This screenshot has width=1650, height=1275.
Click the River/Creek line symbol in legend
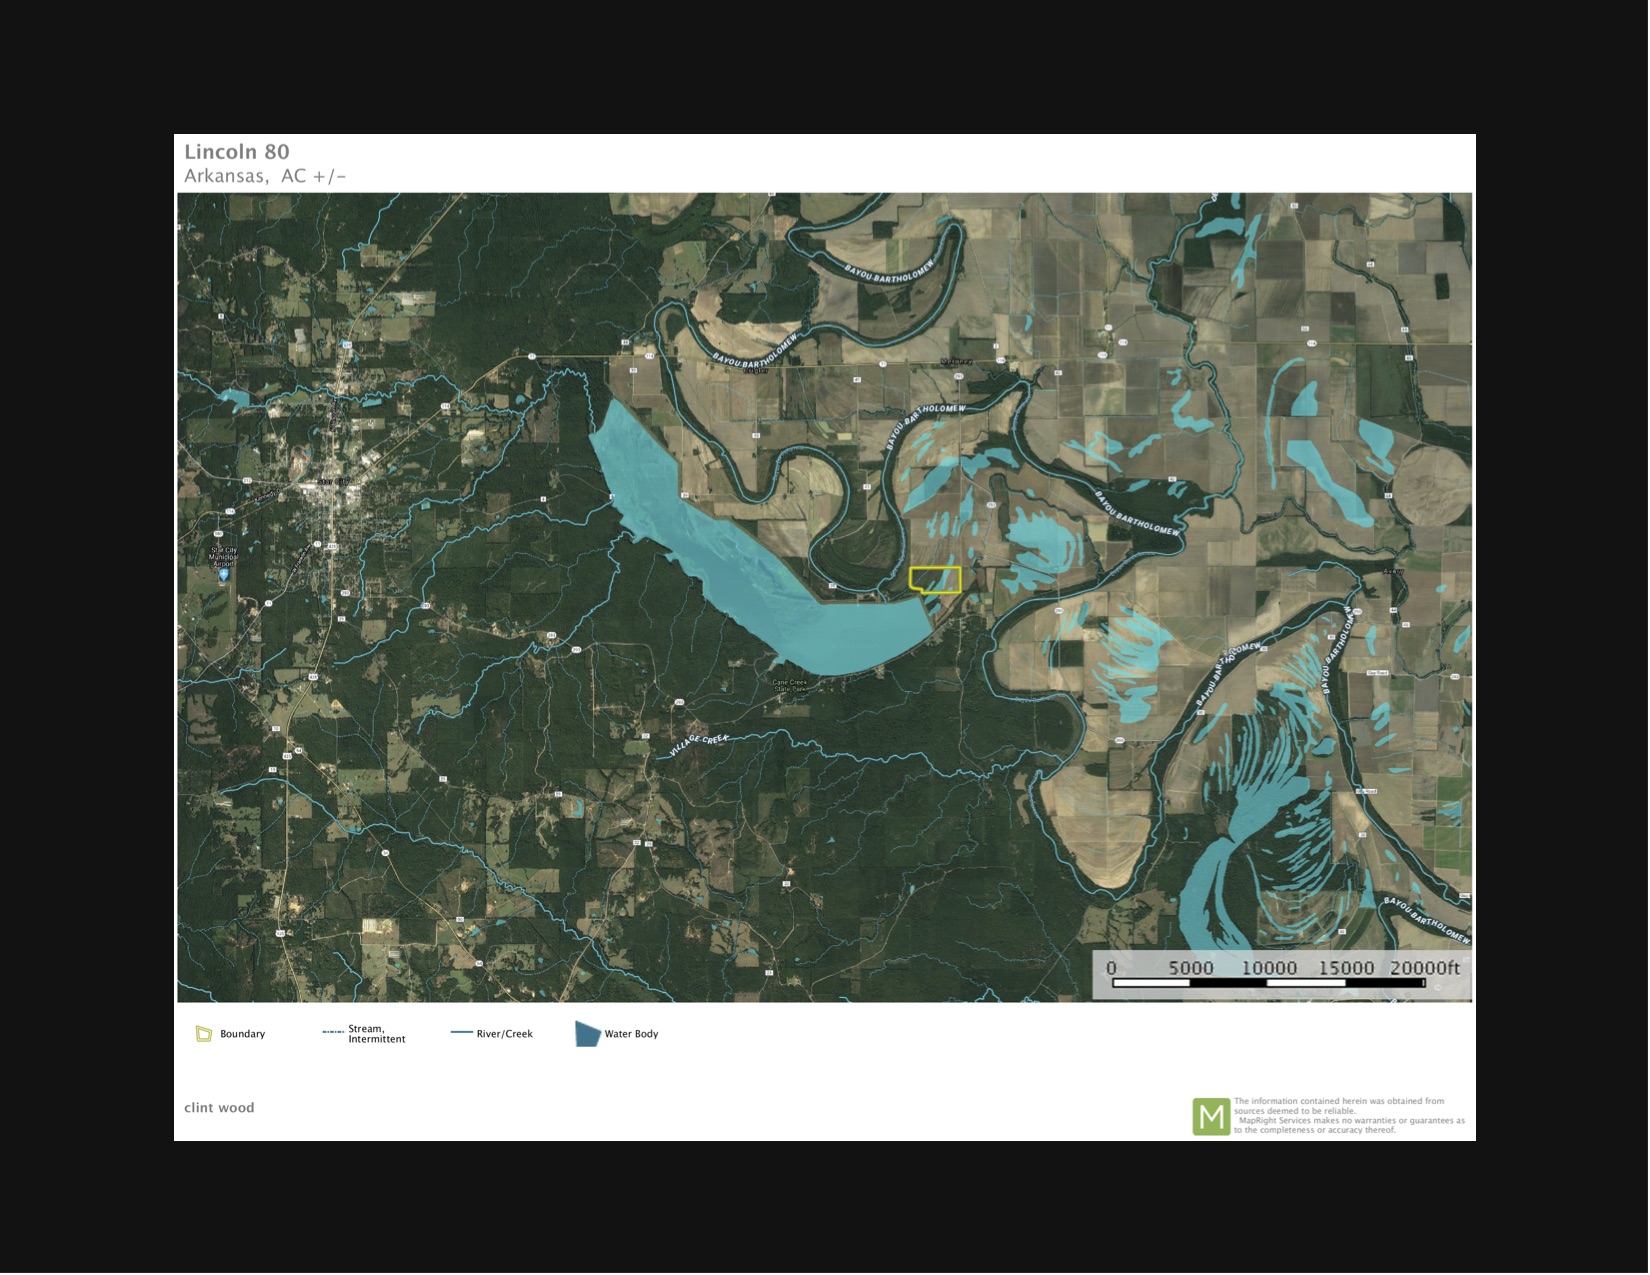tap(461, 1033)
